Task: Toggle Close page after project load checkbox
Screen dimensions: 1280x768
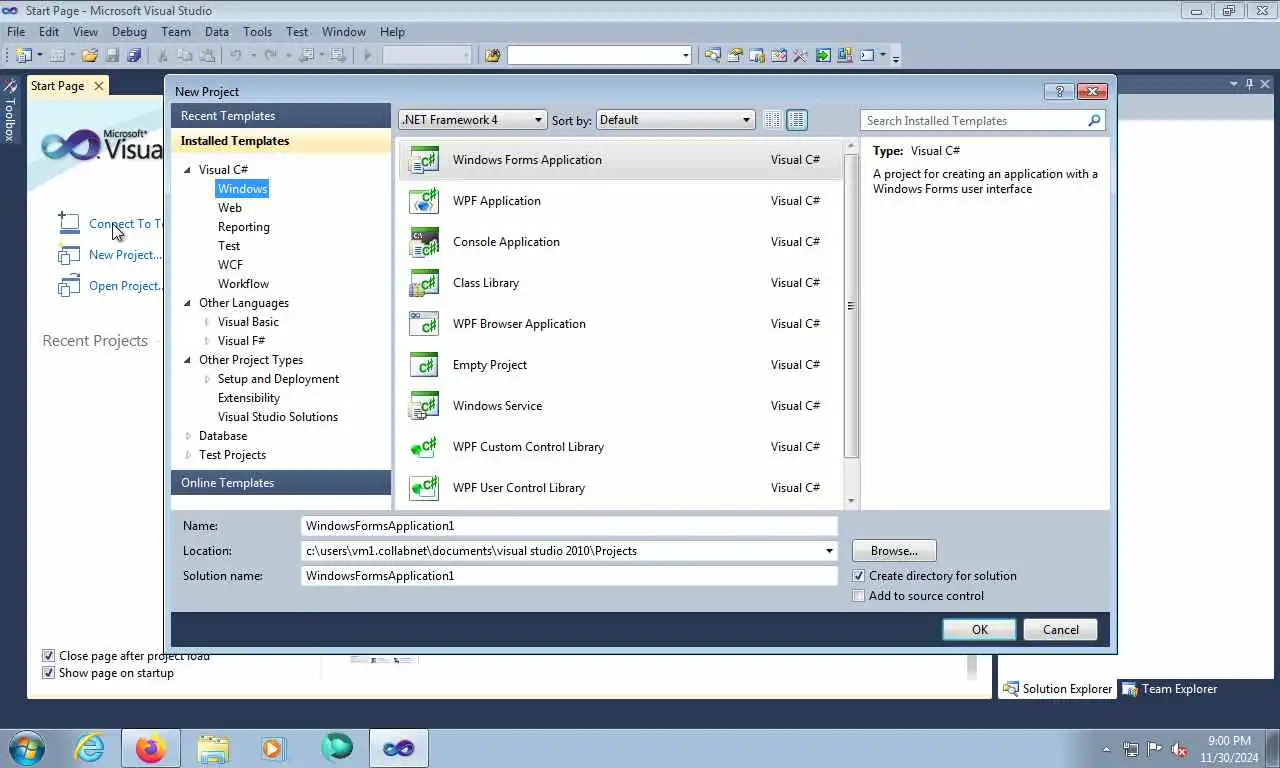Action: coord(48,656)
